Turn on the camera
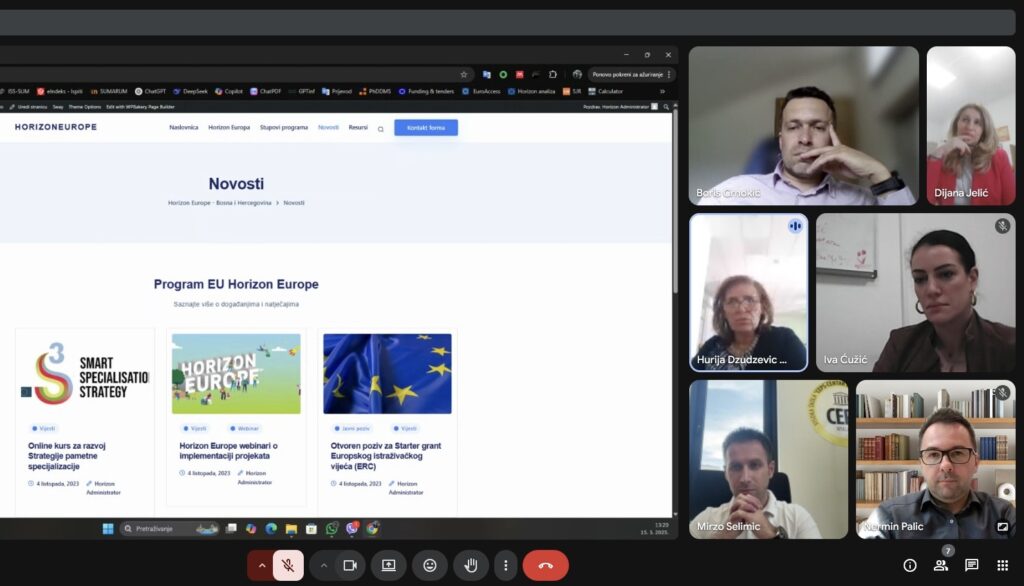This screenshot has width=1024, height=586. (350, 565)
